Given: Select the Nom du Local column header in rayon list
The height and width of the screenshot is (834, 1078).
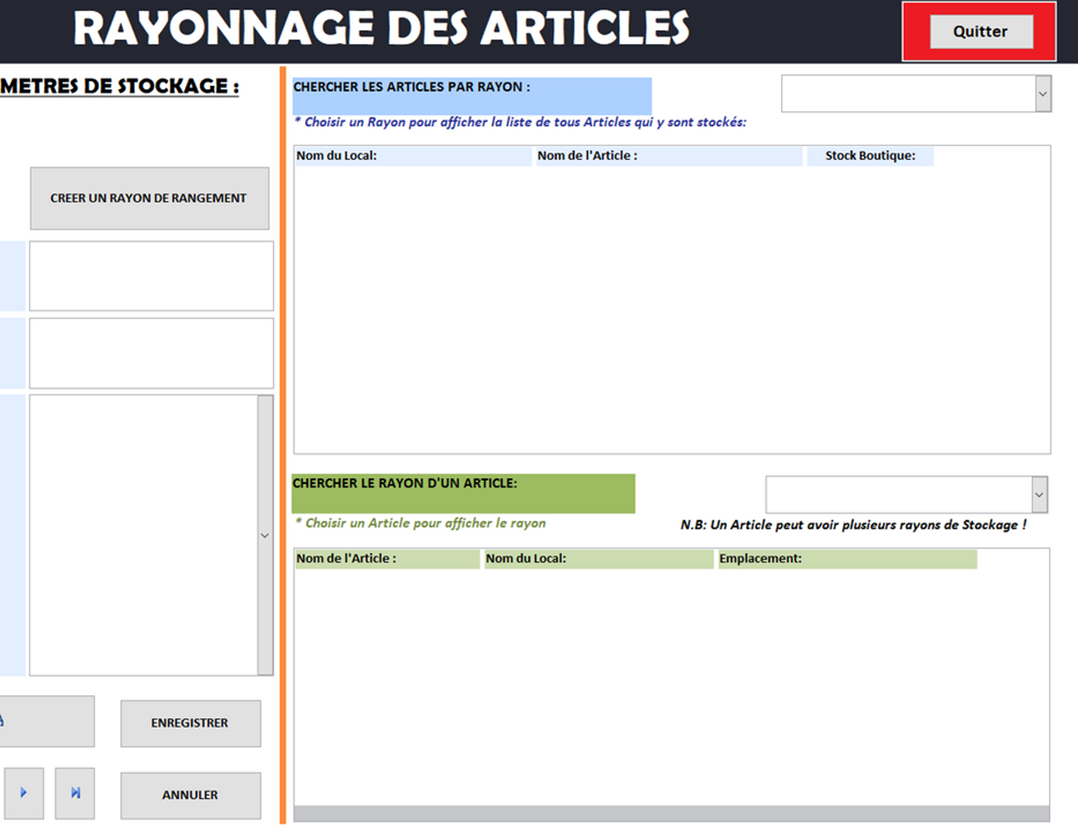Looking at the screenshot, I should click(x=412, y=156).
